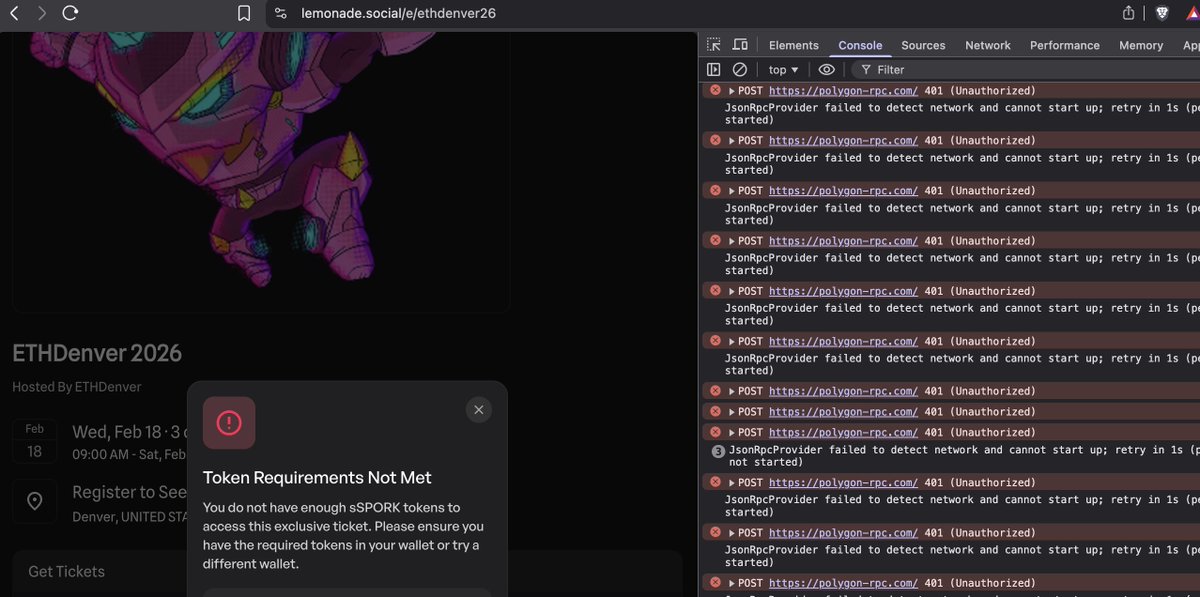Click the 09:00 AM - Sat time line
This screenshot has width=1200, height=597.
click(129, 454)
